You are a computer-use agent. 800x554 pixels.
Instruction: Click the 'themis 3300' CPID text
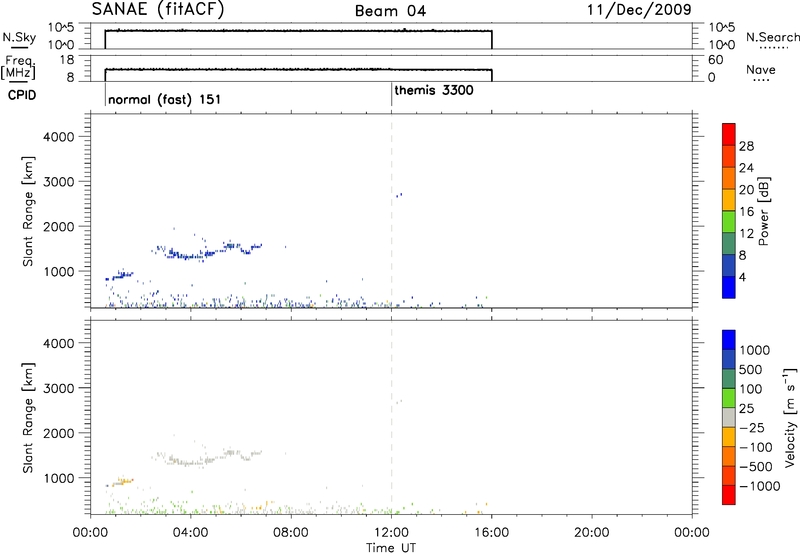pyautogui.click(x=434, y=90)
